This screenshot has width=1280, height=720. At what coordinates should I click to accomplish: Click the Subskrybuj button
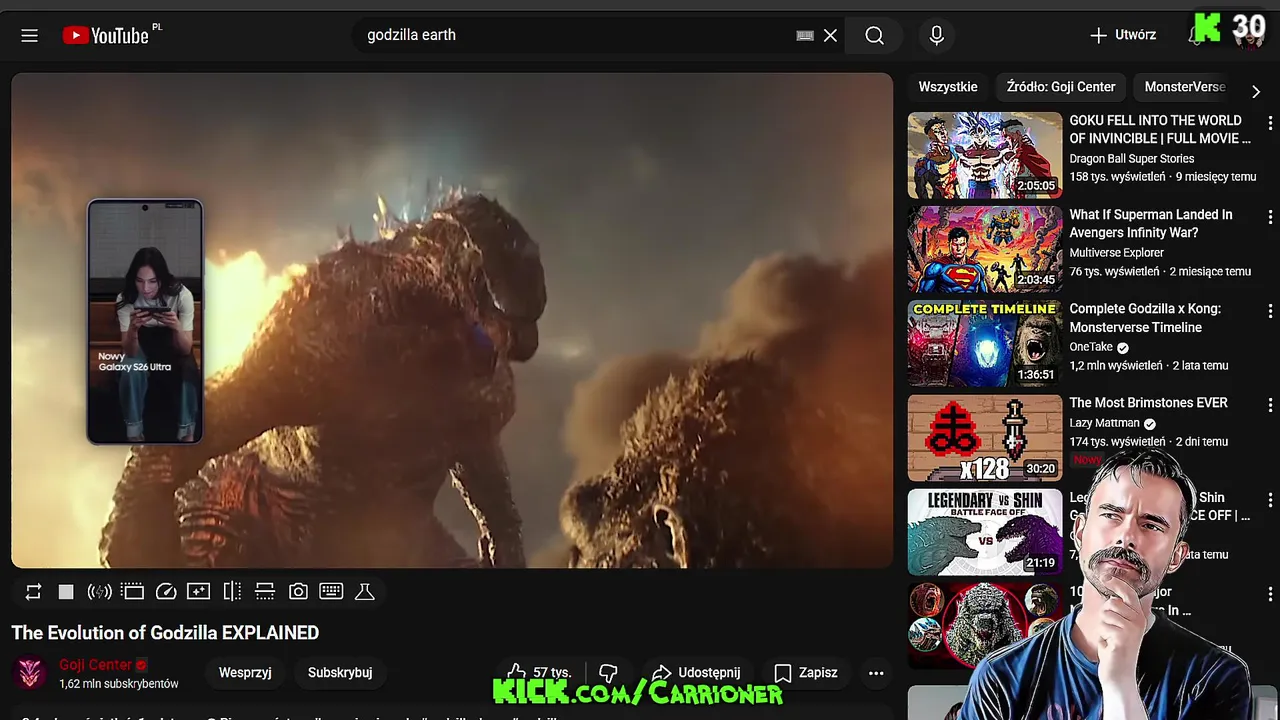[340, 673]
